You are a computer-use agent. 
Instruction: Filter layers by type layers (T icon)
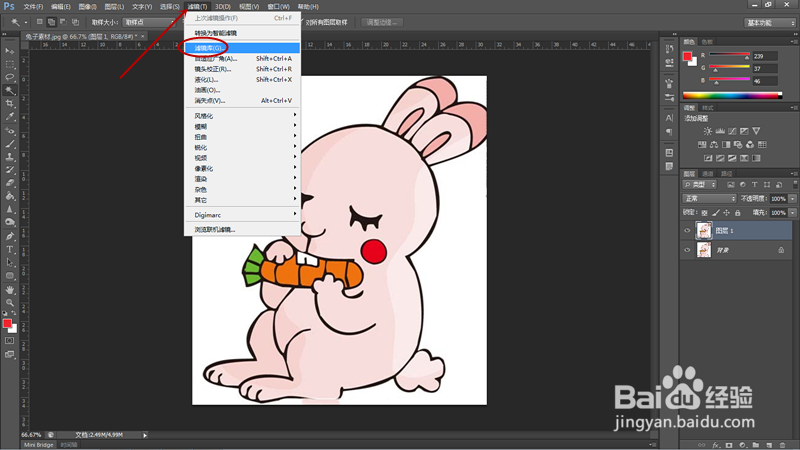coord(755,185)
